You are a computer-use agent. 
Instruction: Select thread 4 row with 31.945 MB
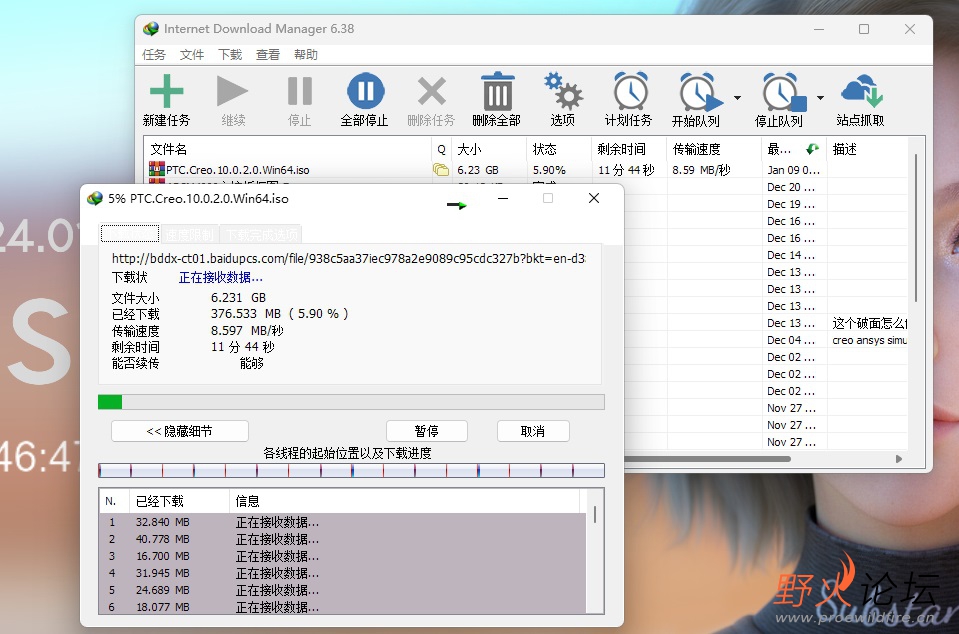342,573
